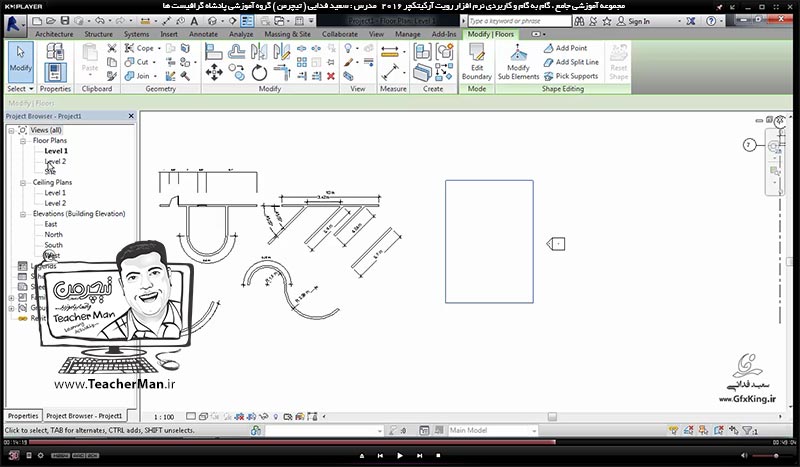Click the Save icon in quick access toolbar
The height and width of the screenshot is (467, 800).
(65, 21)
